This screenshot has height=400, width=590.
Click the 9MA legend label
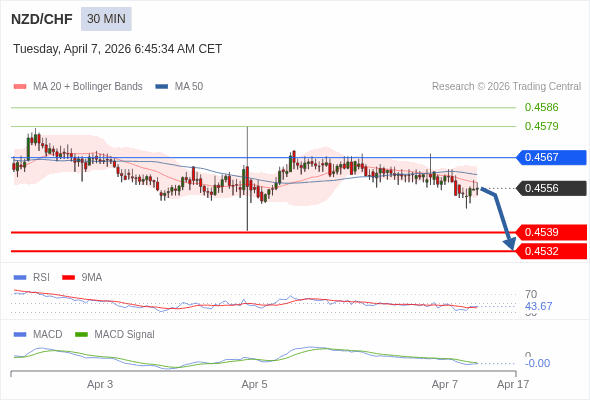coord(91,278)
